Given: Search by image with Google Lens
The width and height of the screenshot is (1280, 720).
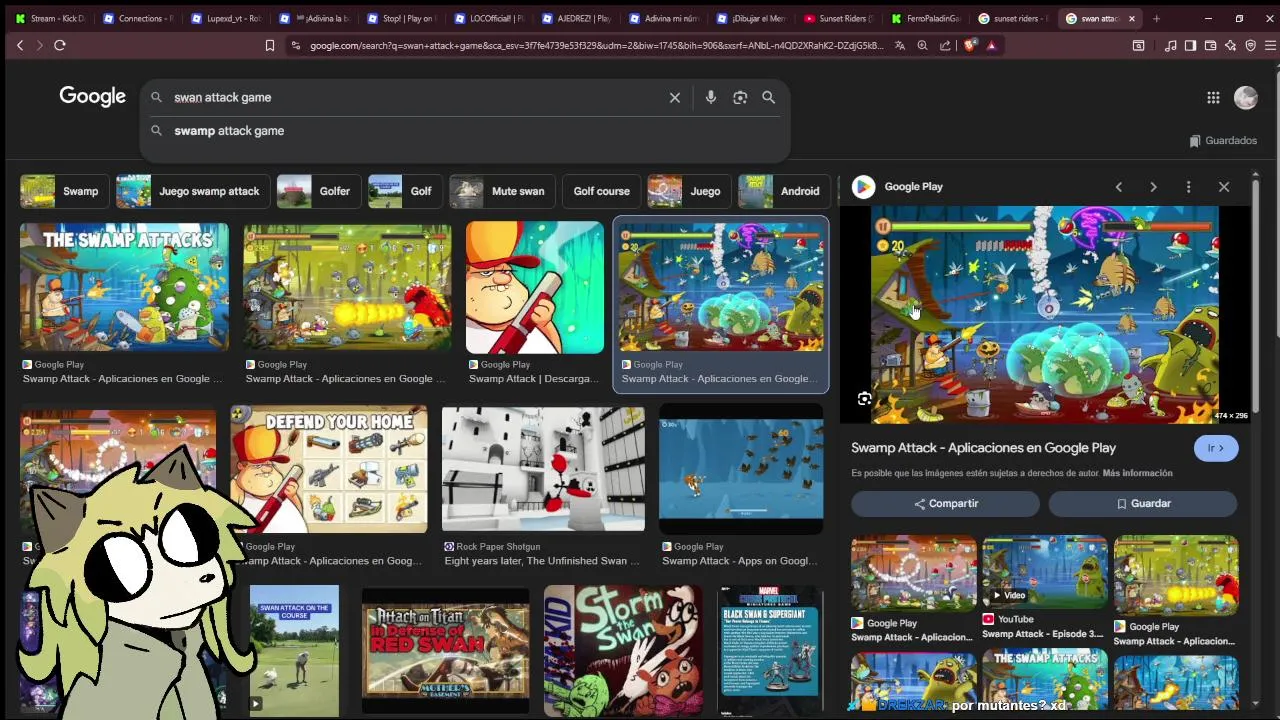Looking at the screenshot, I should coord(740,97).
